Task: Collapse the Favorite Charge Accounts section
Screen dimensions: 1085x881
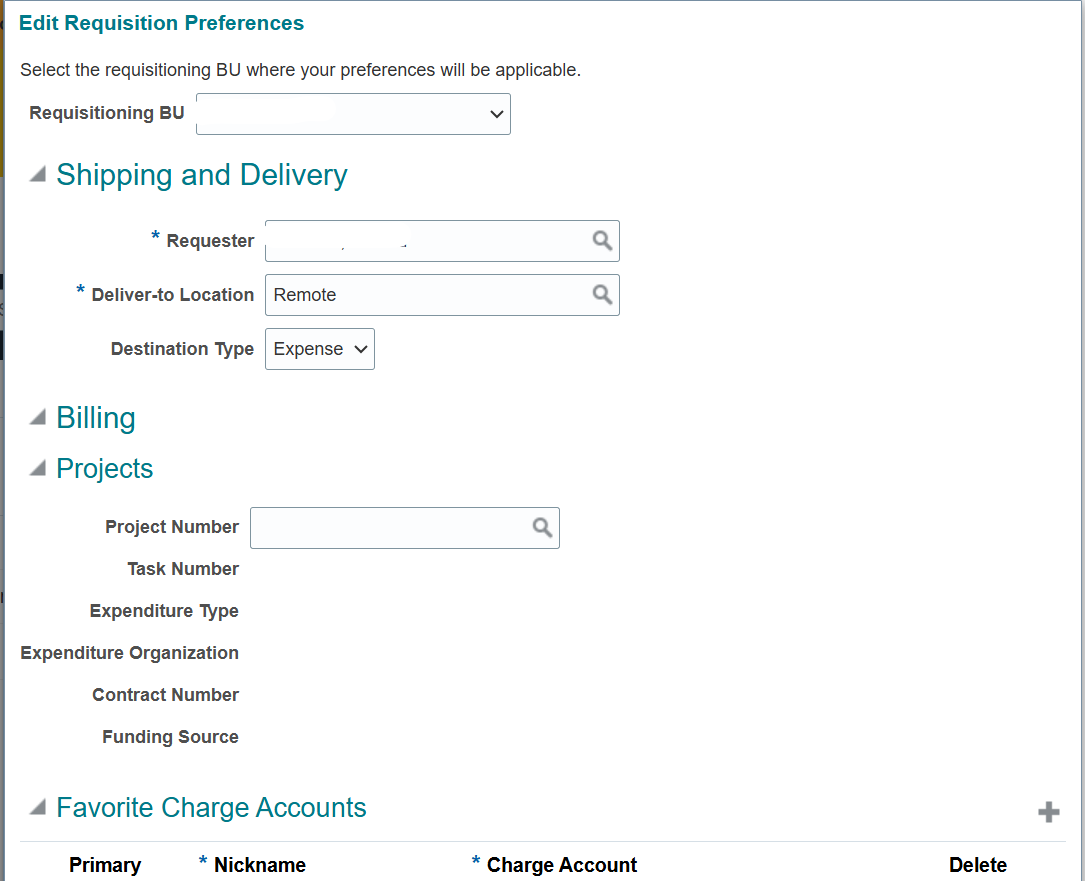Action: coord(37,807)
